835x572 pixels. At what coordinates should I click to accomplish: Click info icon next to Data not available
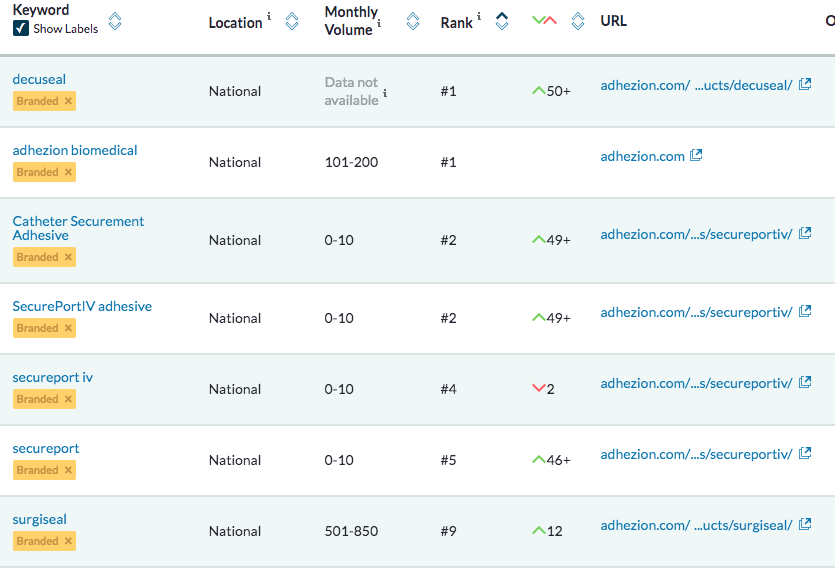click(385, 93)
